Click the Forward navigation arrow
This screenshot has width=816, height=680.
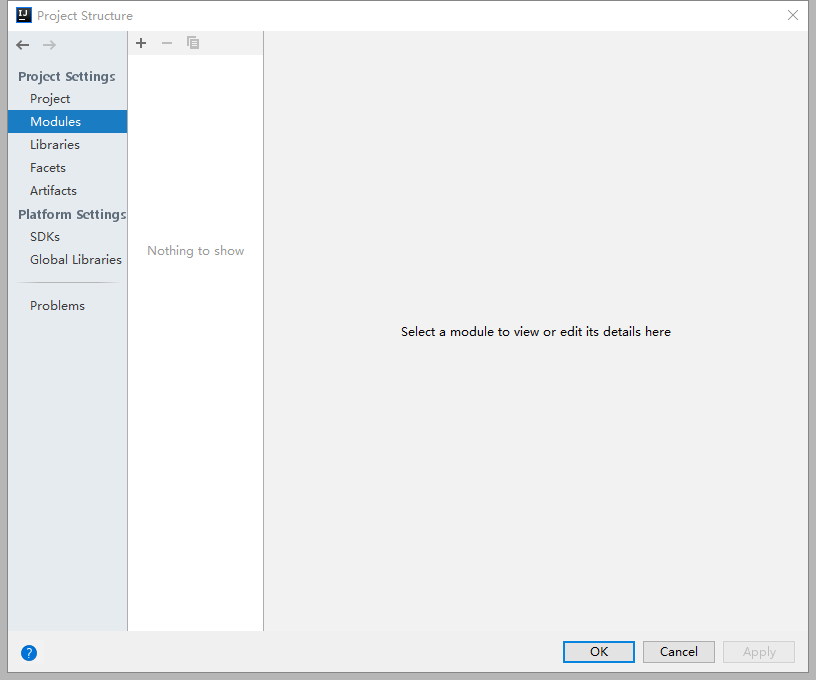pyautogui.click(x=49, y=44)
